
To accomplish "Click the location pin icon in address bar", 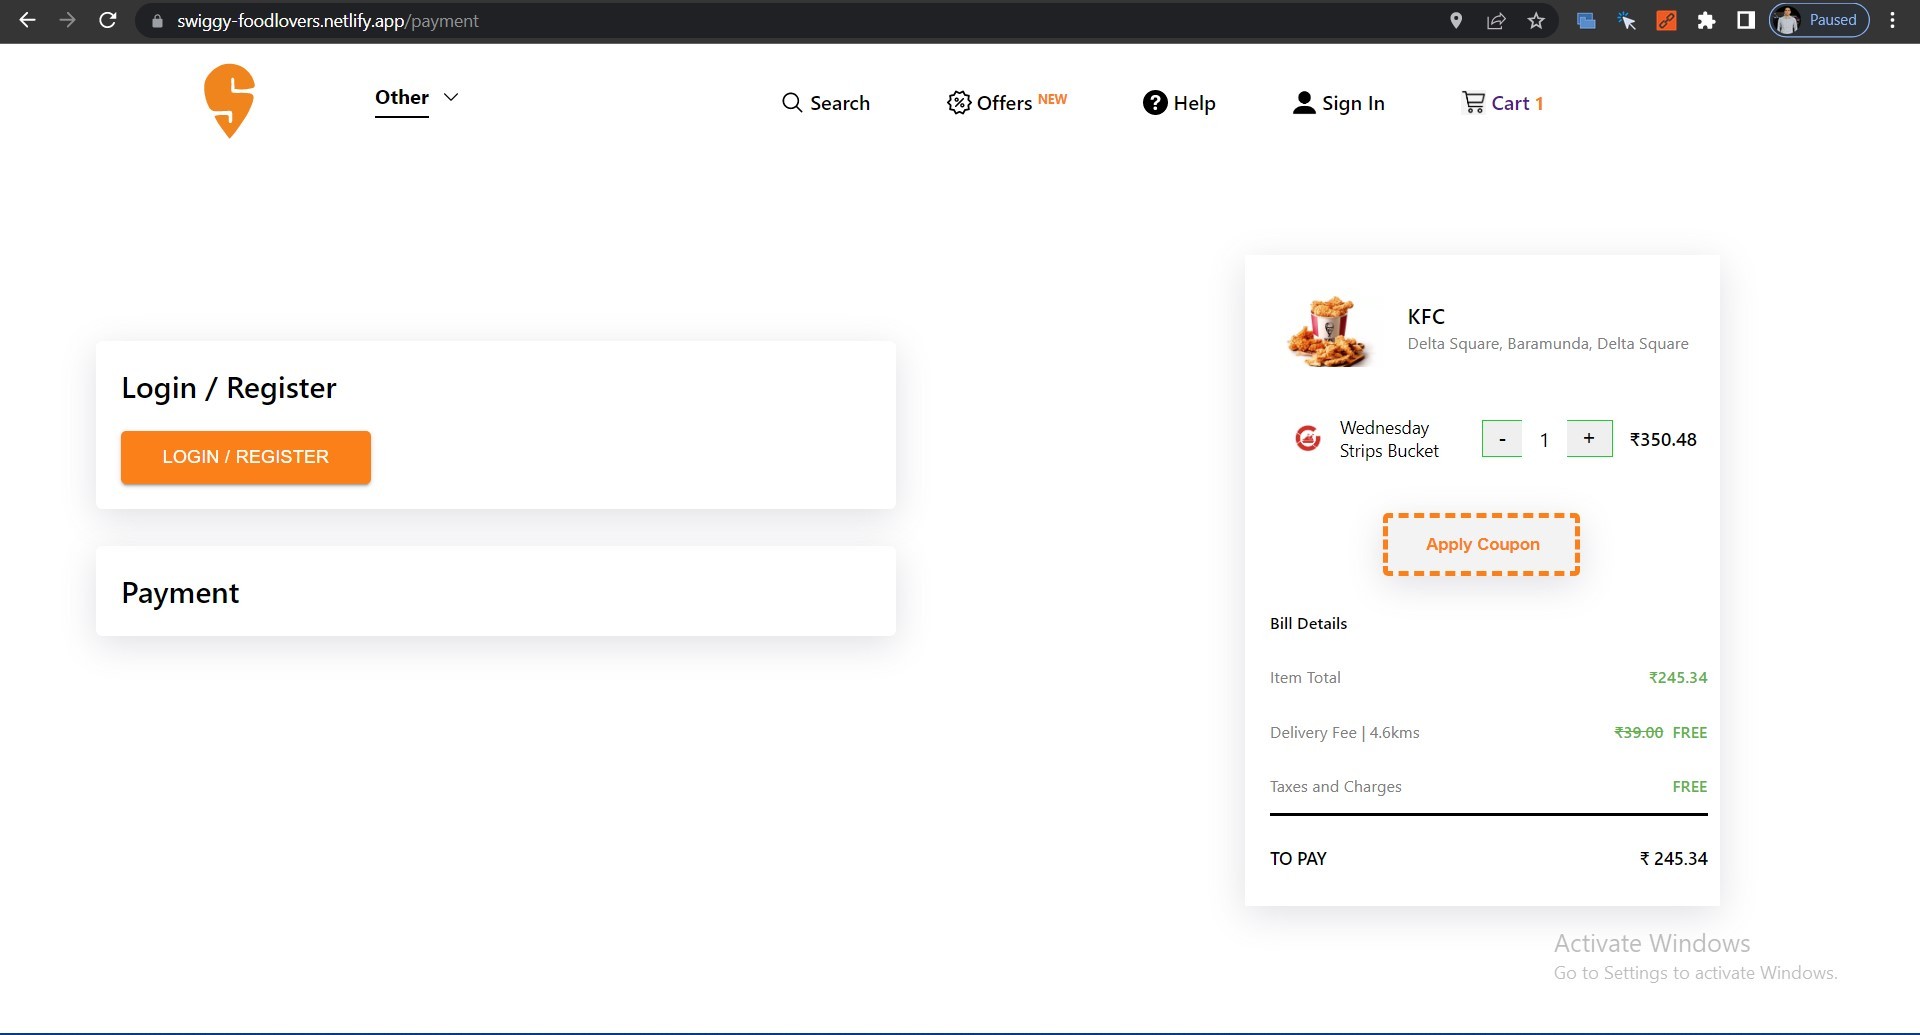I will click(x=1456, y=20).
